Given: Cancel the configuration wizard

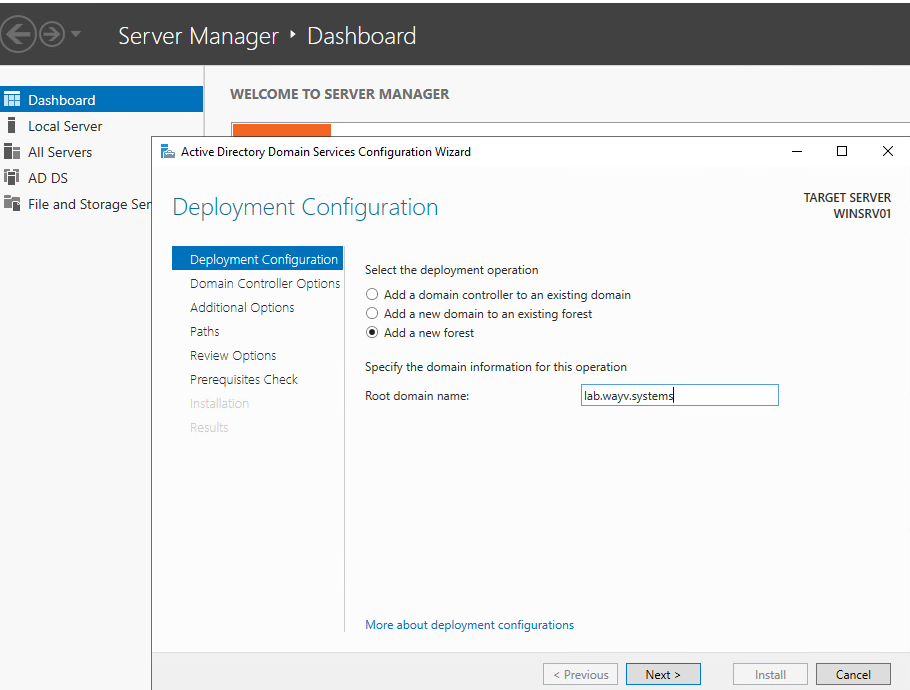Looking at the screenshot, I should [x=853, y=674].
